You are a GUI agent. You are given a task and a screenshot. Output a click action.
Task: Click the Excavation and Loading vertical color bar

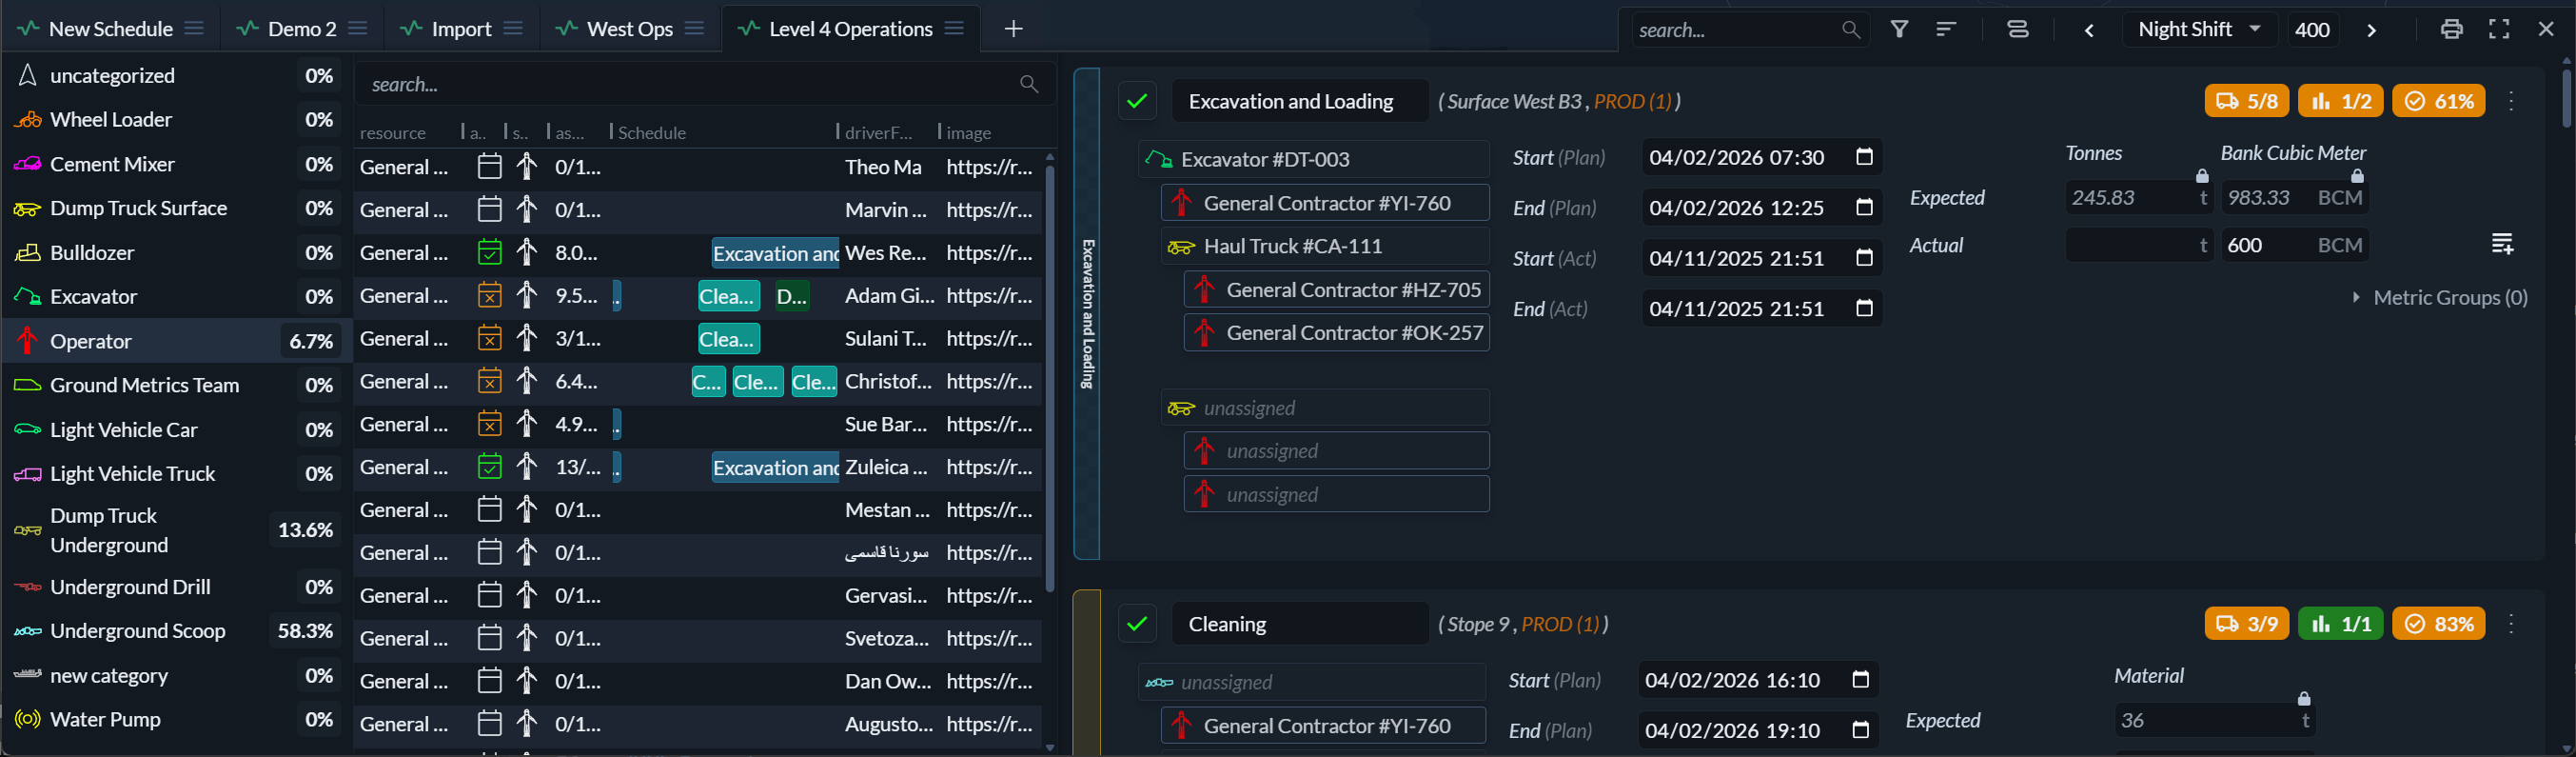click(1087, 313)
